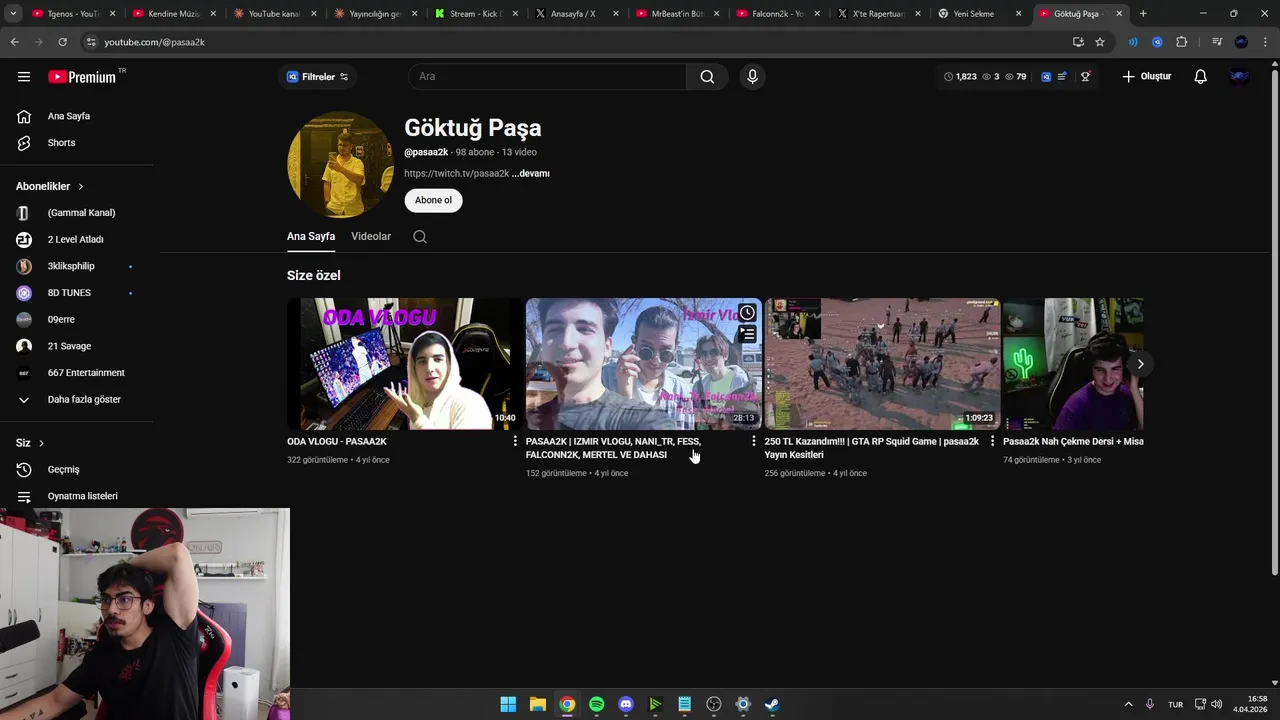1280x720 pixels.
Task: Open a new browser tab
Action: click(x=1143, y=14)
